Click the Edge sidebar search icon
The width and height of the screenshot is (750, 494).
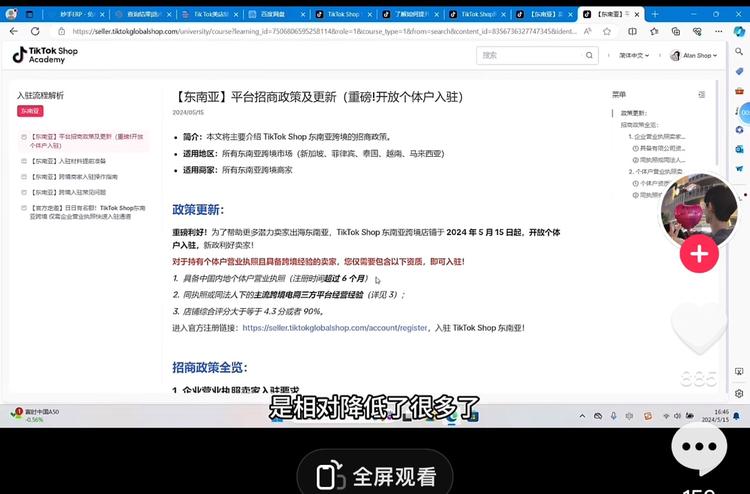[739, 51]
